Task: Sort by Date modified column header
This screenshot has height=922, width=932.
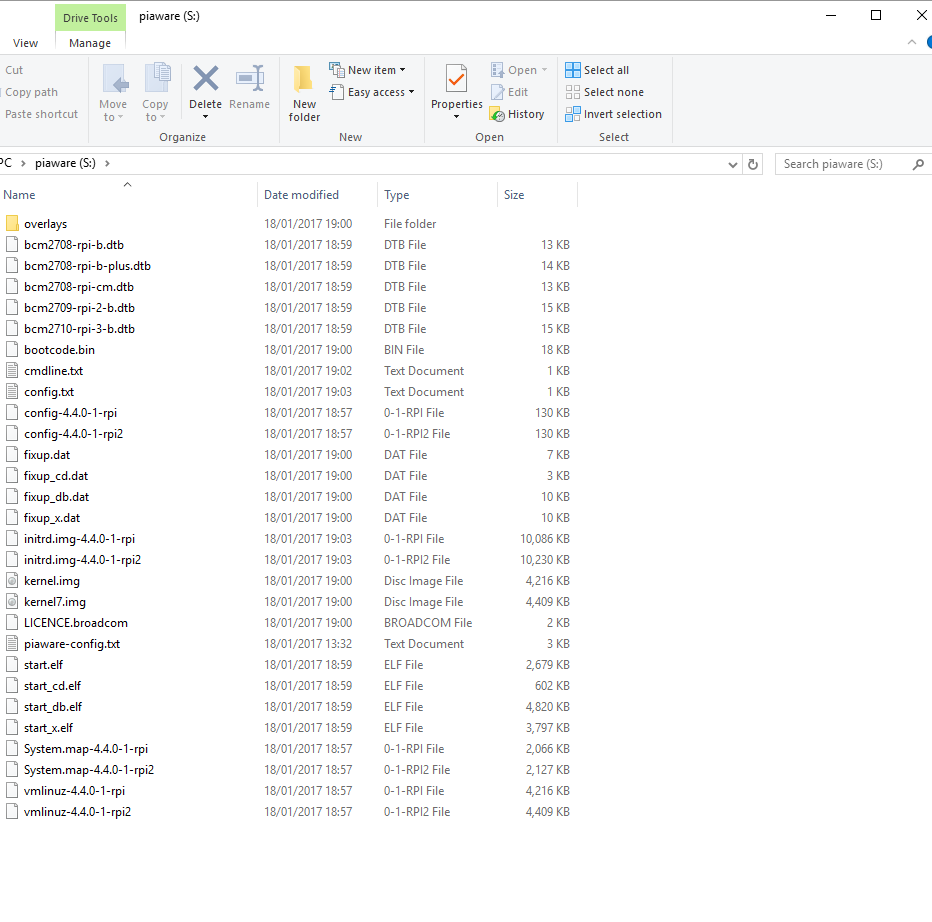Action: click(x=301, y=195)
